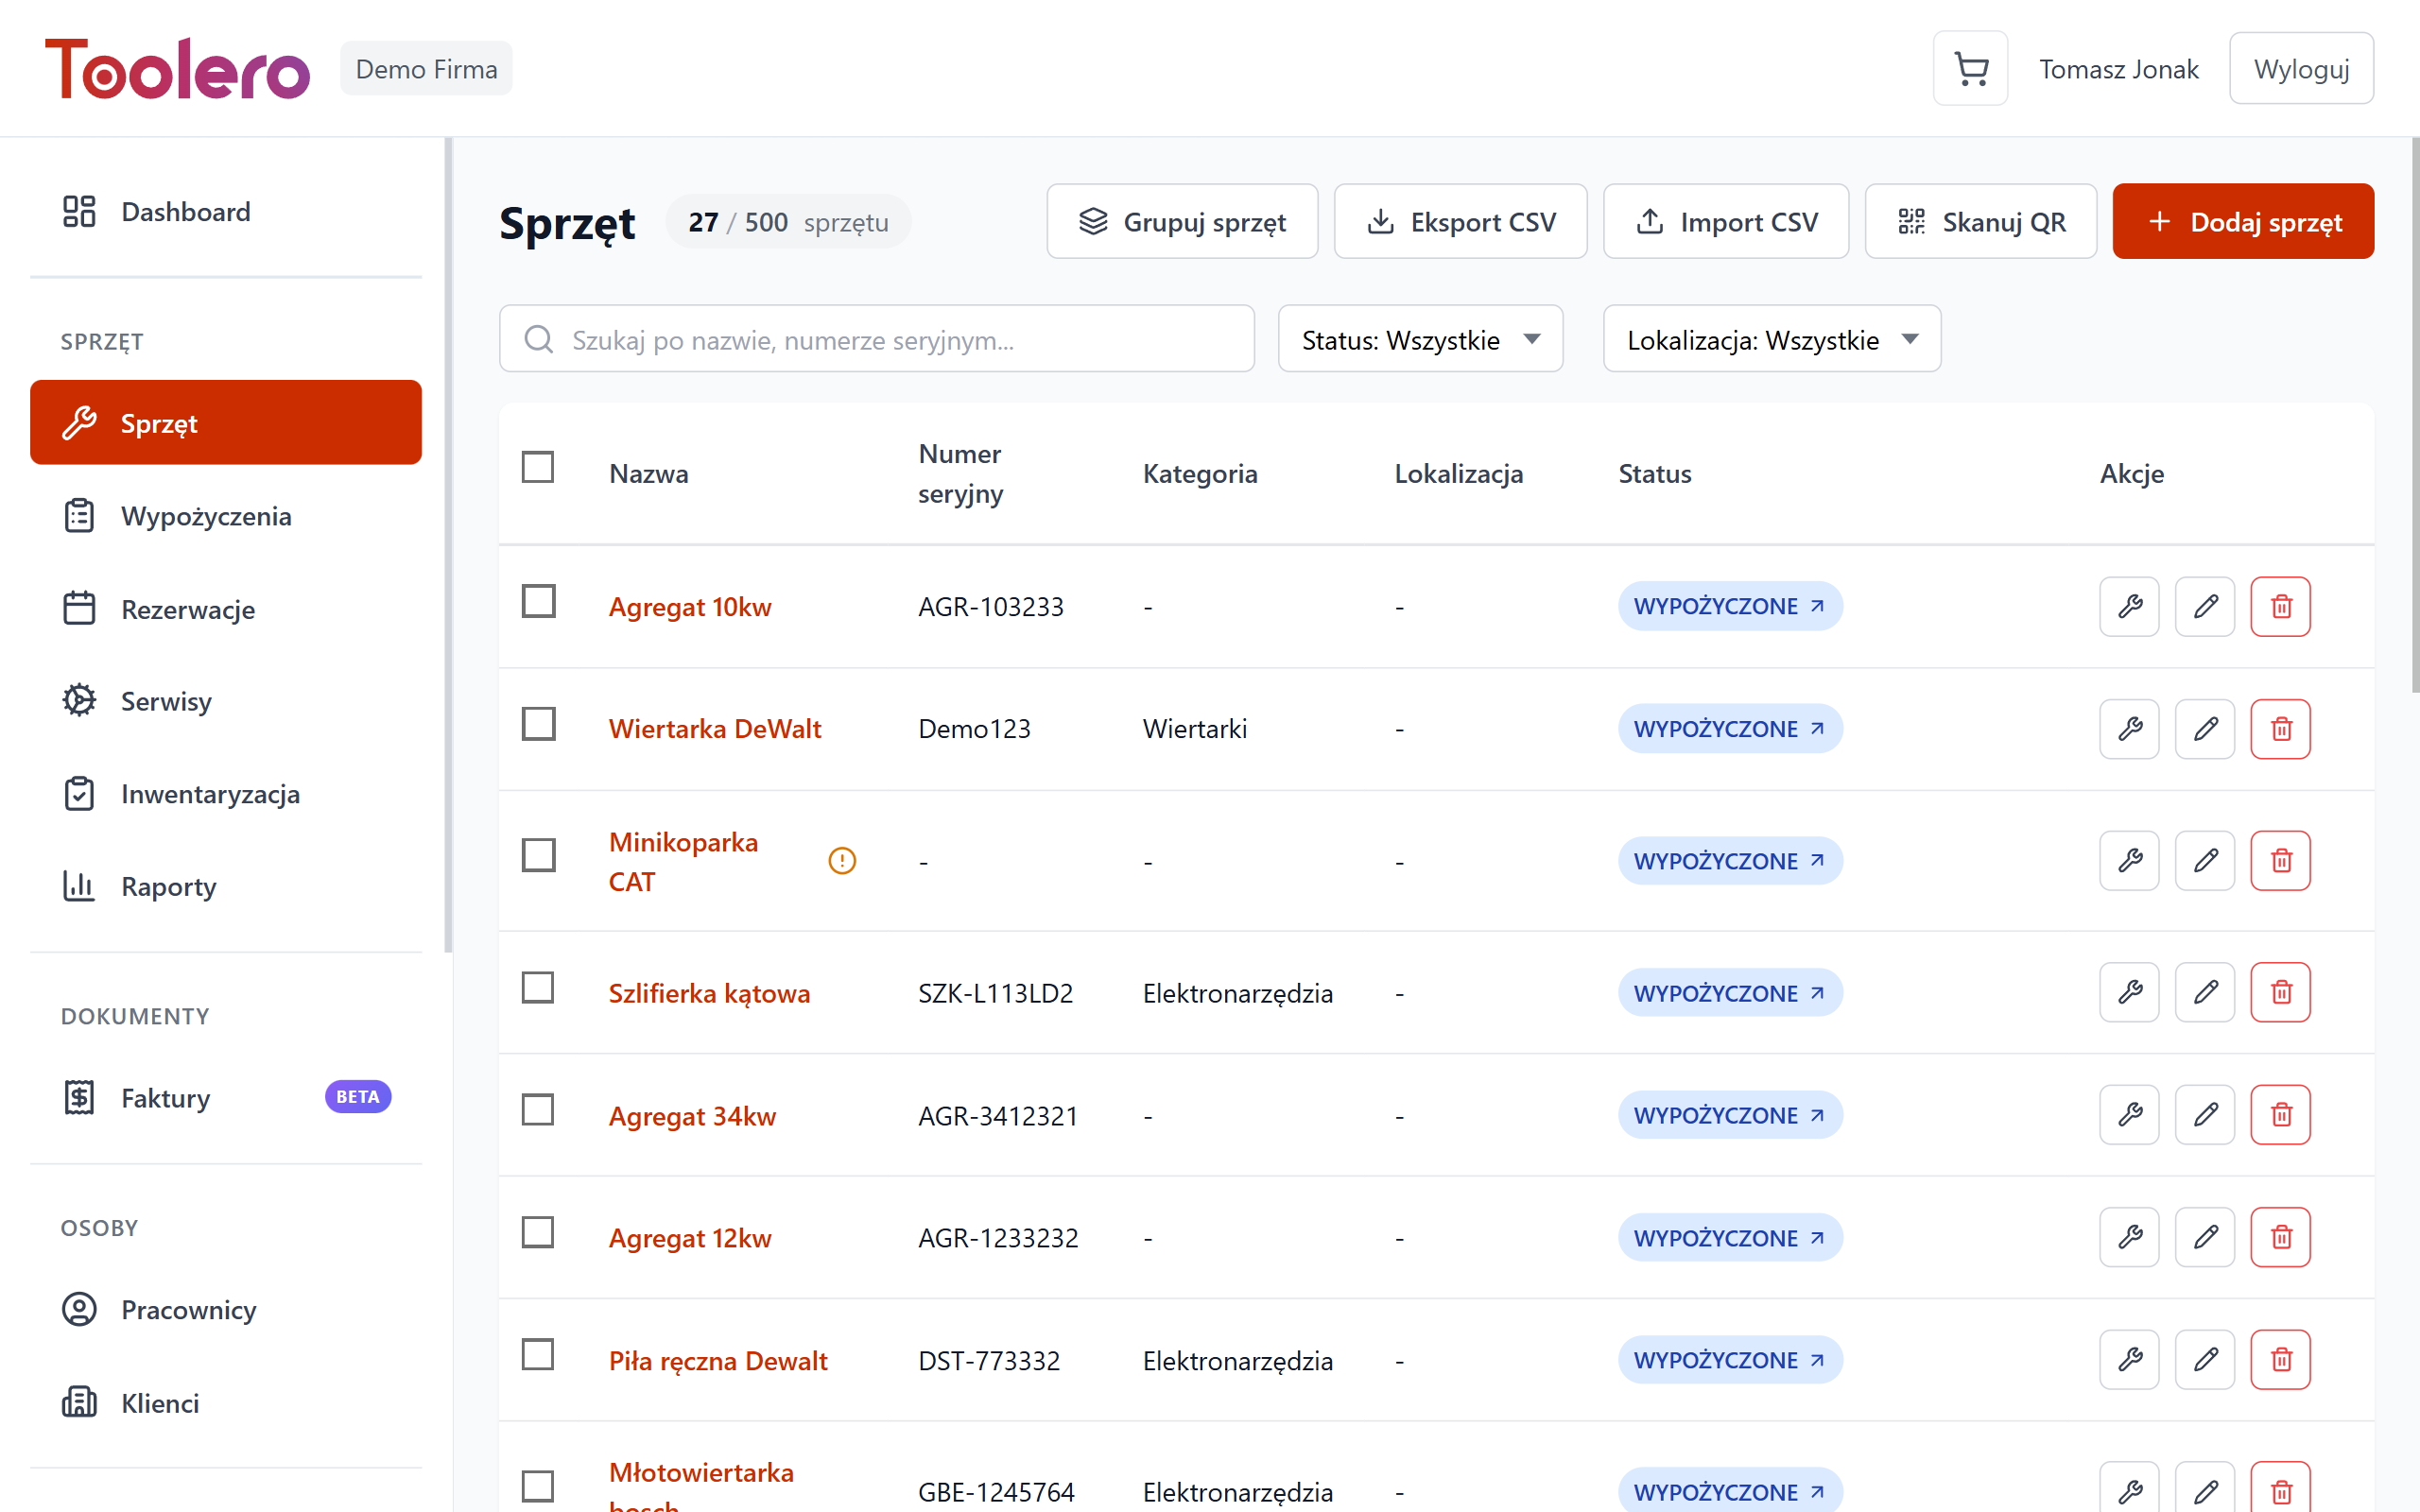Open Rezerwacje in the sidebar

click(x=187, y=609)
